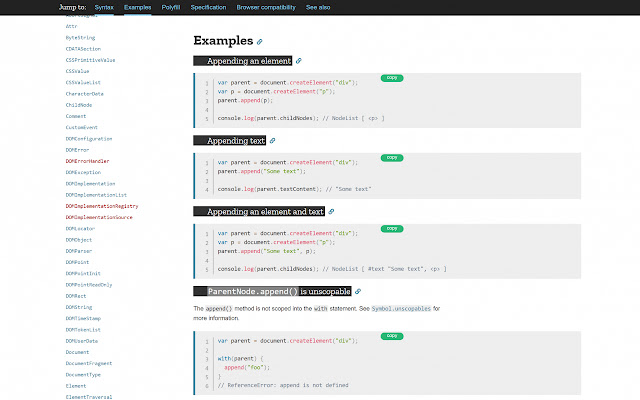Screen dimensions: 640x400
Task: Copy the Appending an element code sample
Action: 392,77
